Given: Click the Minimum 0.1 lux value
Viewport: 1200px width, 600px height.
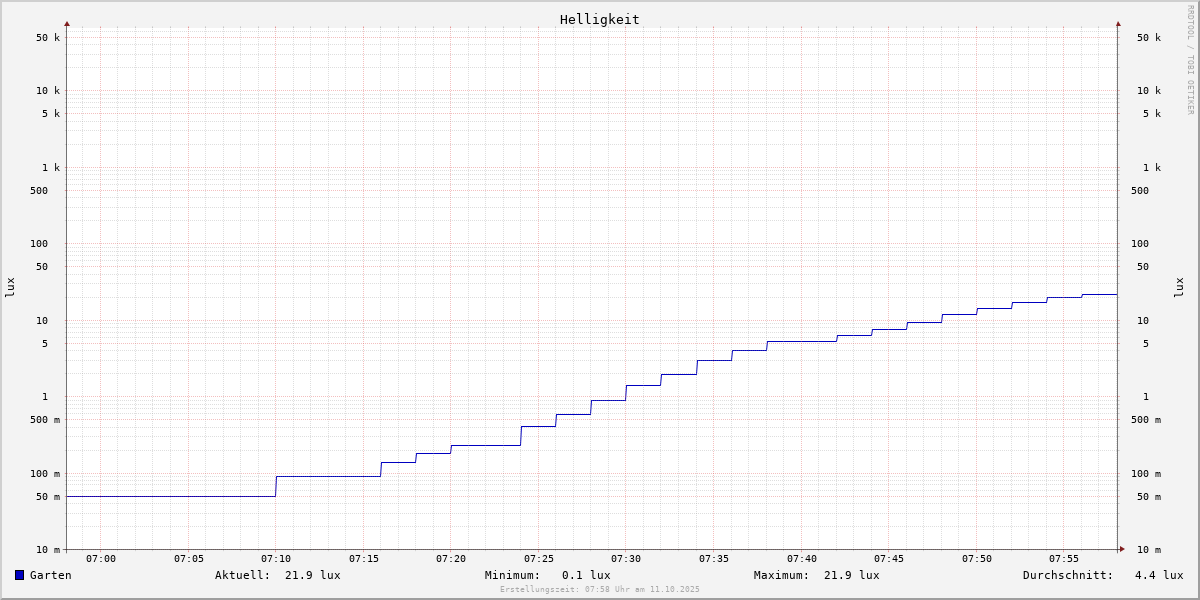Looking at the screenshot, I should (x=586, y=575).
